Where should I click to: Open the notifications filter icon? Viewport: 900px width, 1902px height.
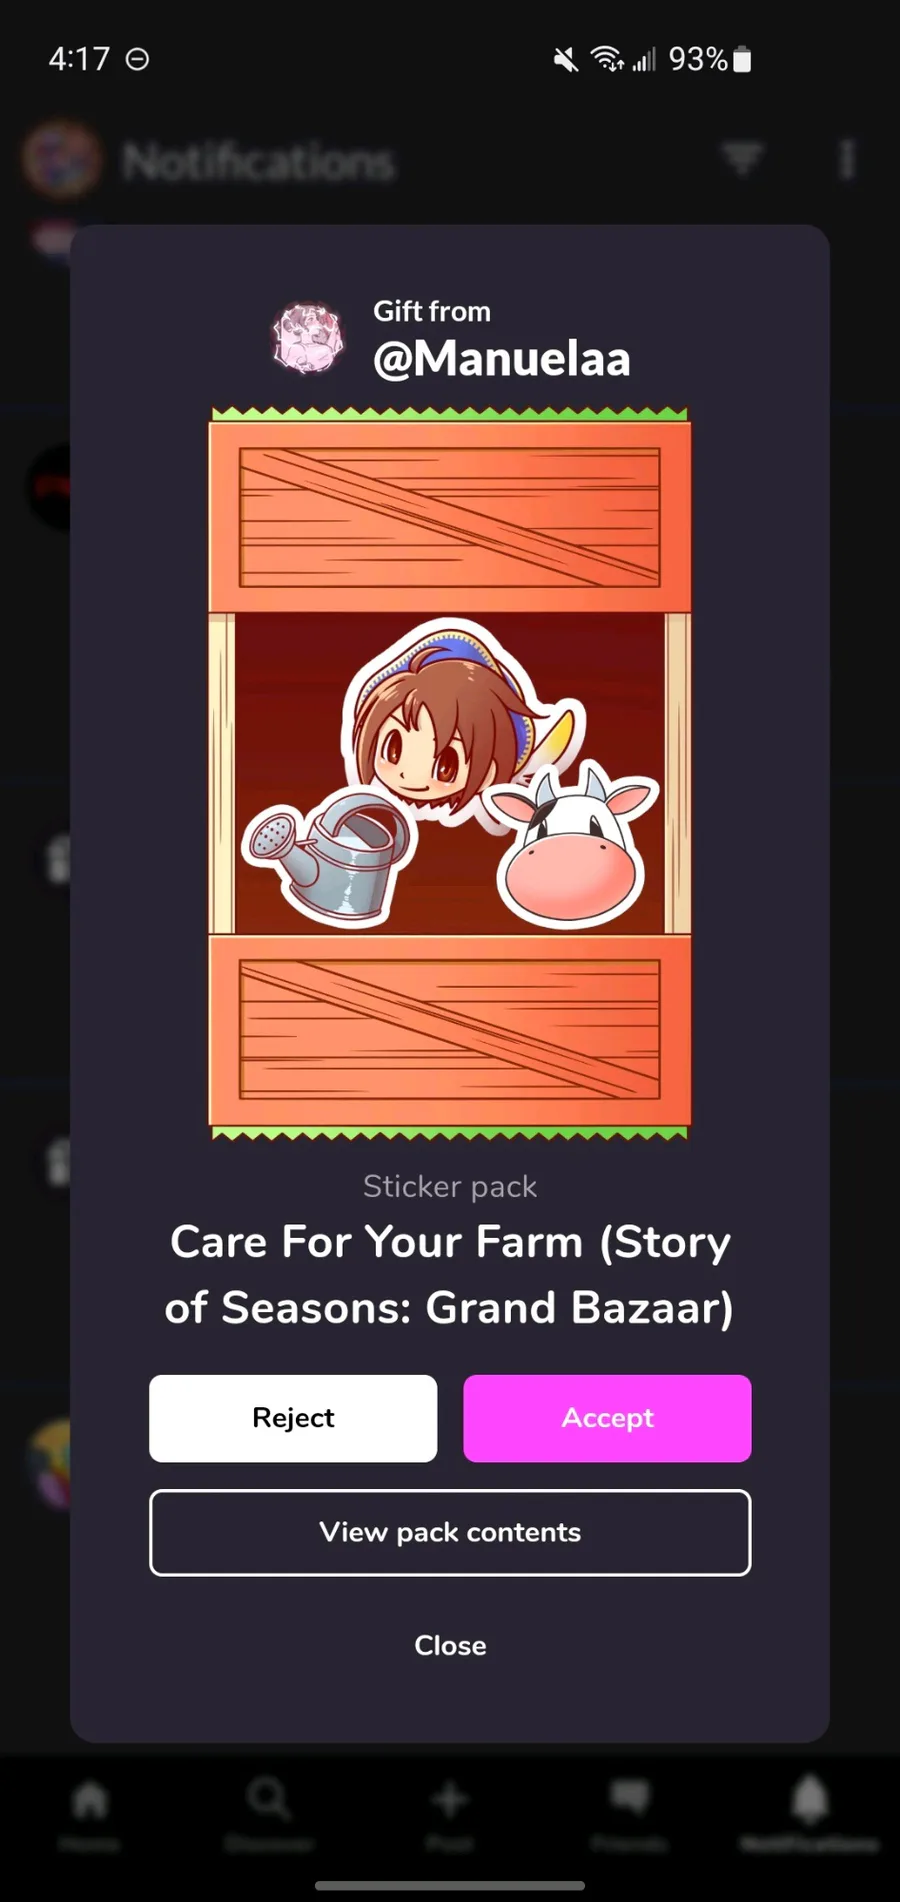(x=743, y=158)
